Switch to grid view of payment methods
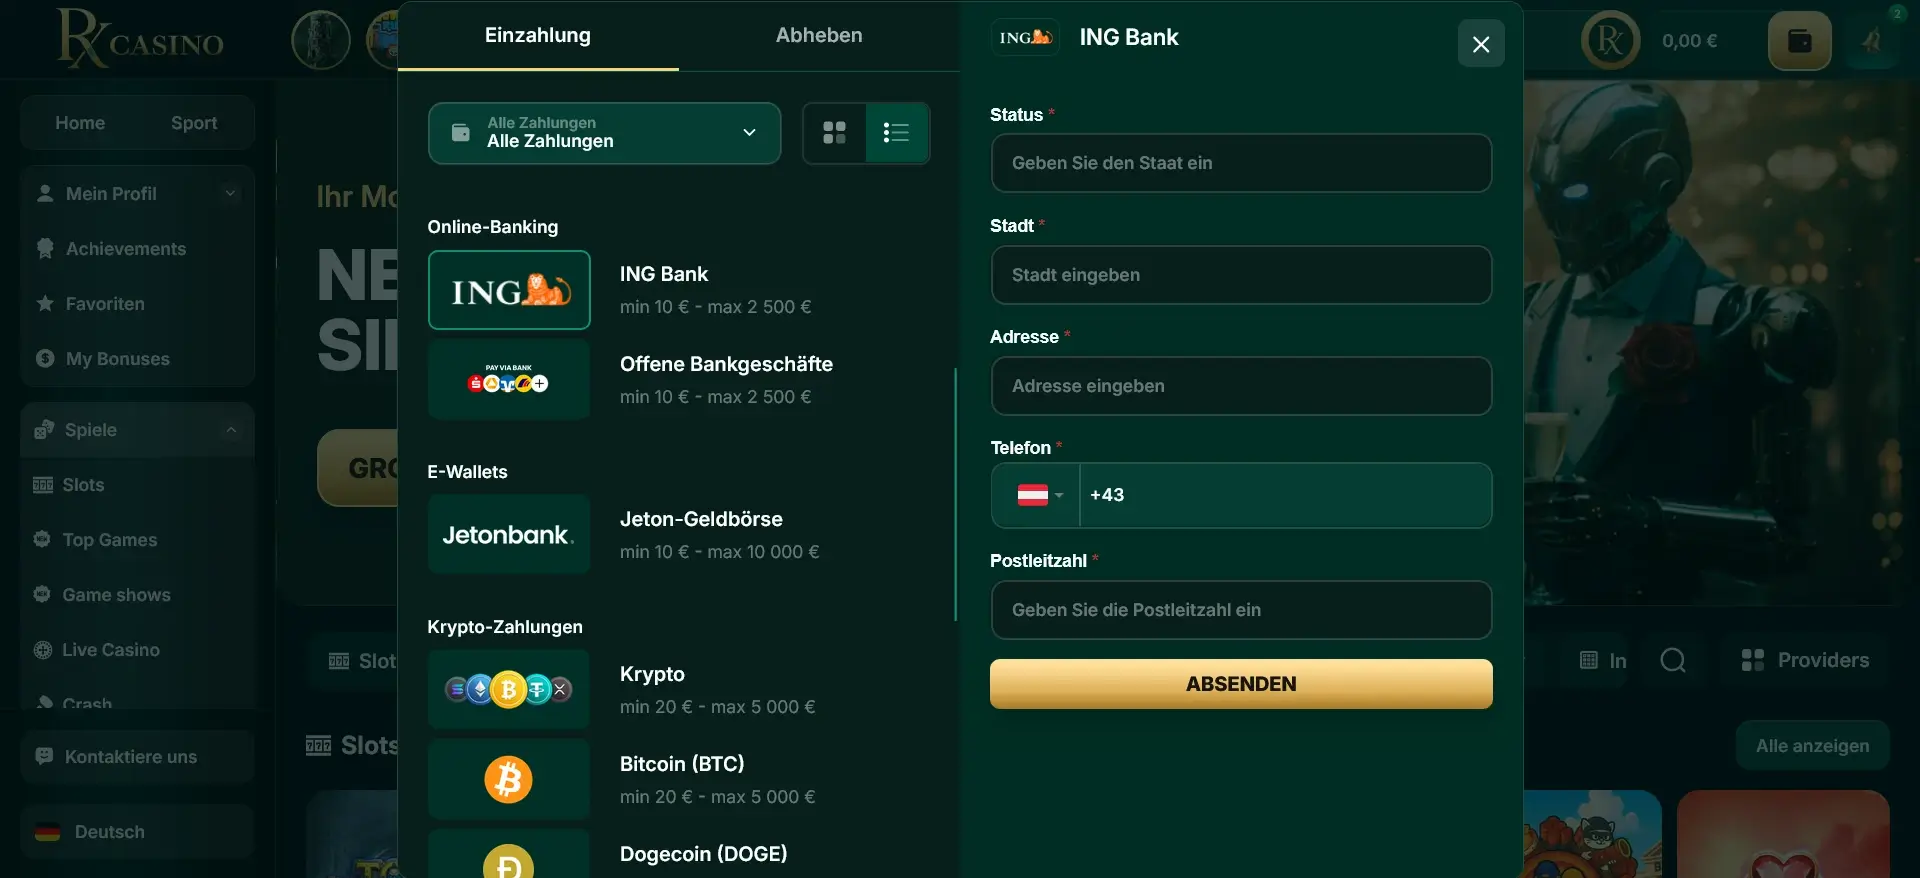 point(834,132)
